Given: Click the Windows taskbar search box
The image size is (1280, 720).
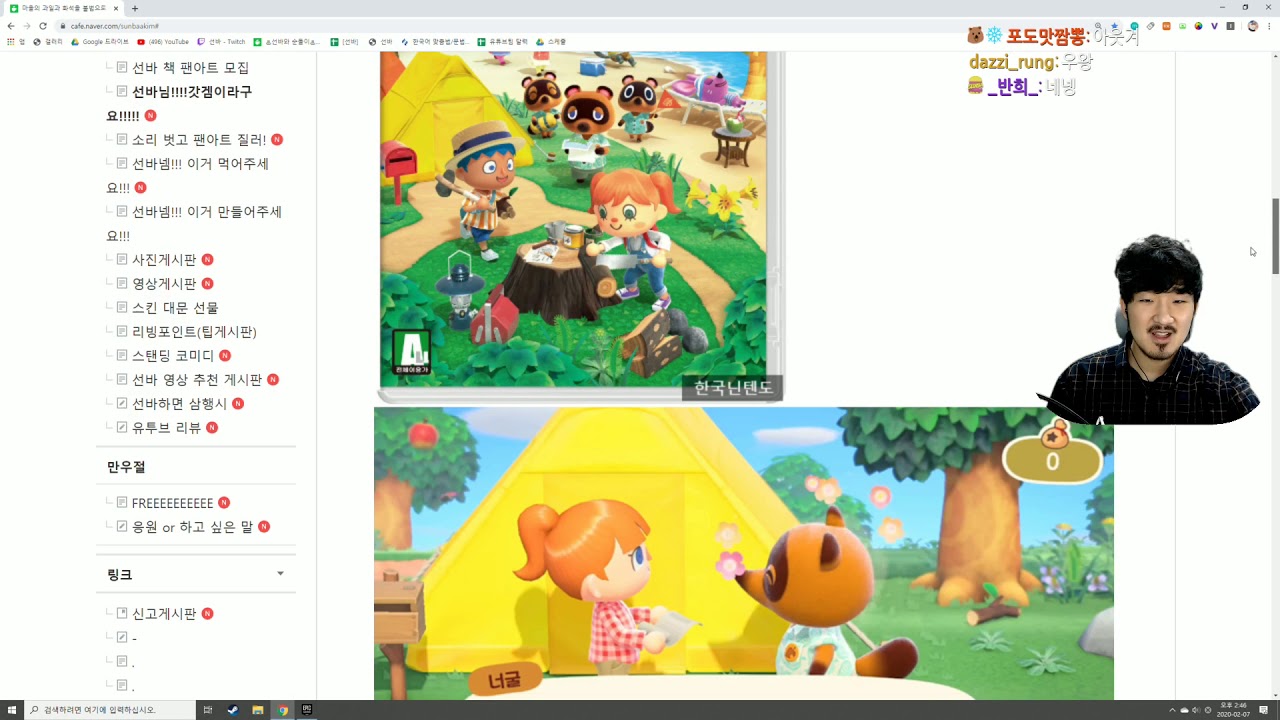Looking at the screenshot, I should tap(110, 710).
